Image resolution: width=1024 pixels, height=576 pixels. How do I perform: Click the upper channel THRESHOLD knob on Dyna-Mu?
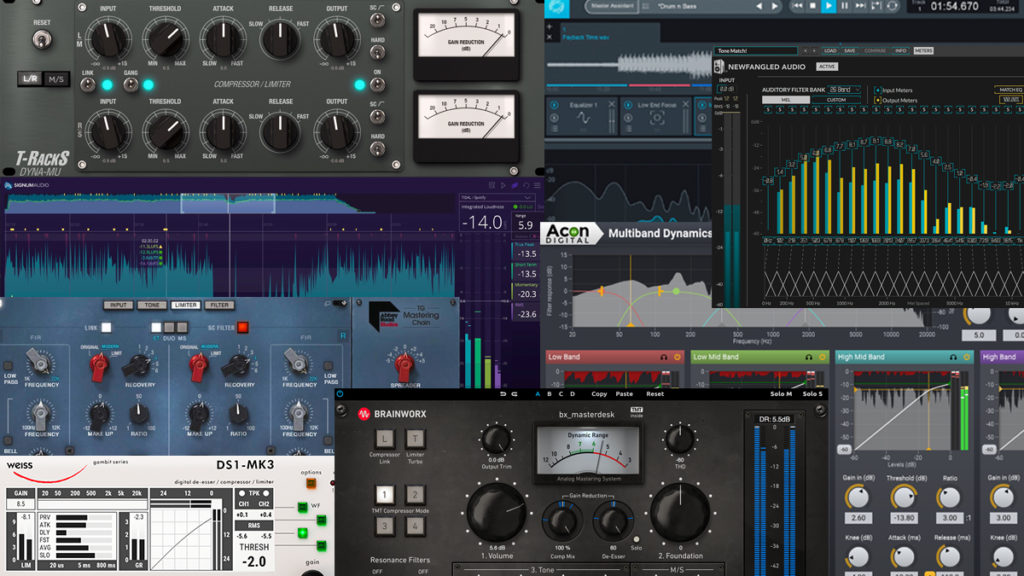[x=165, y=39]
